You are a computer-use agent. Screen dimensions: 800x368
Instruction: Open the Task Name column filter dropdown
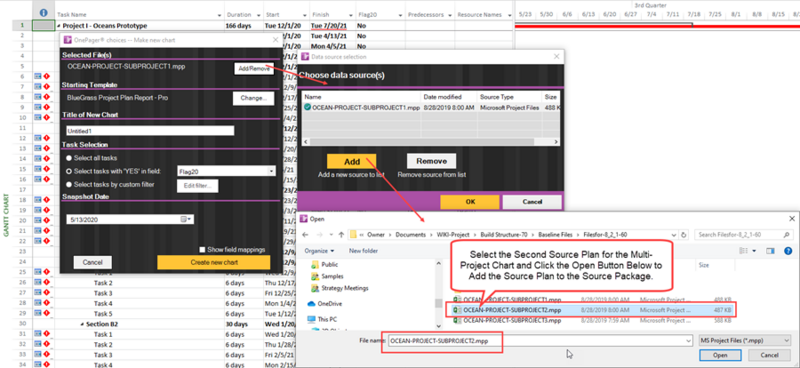point(219,15)
